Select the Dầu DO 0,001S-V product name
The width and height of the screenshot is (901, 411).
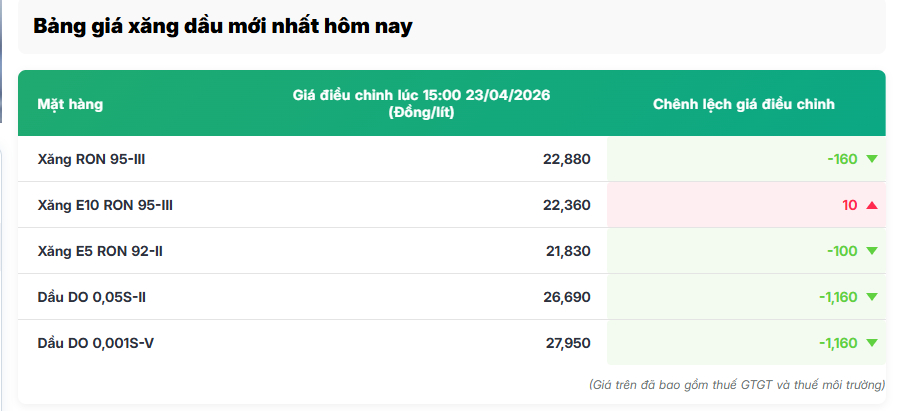[x=95, y=343]
